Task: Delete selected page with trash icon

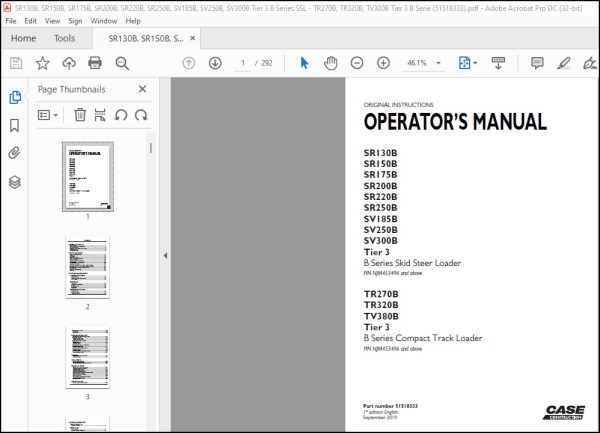Action: tap(80, 115)
